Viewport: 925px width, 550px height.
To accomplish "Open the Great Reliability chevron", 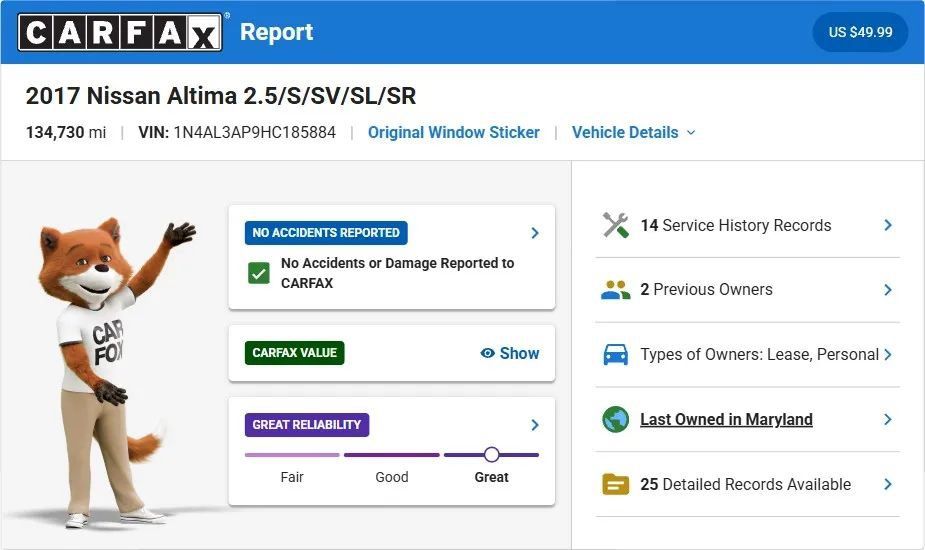I will (534, 425).
